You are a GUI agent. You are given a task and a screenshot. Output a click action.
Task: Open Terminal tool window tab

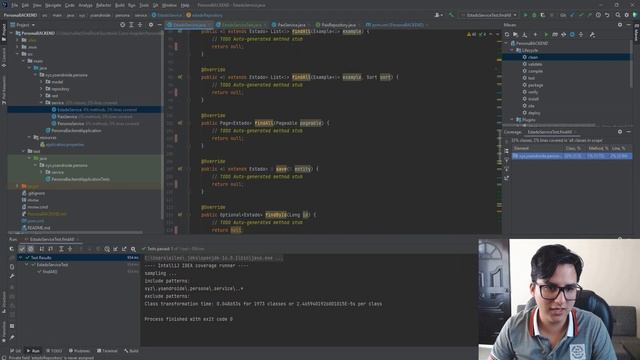107,351
